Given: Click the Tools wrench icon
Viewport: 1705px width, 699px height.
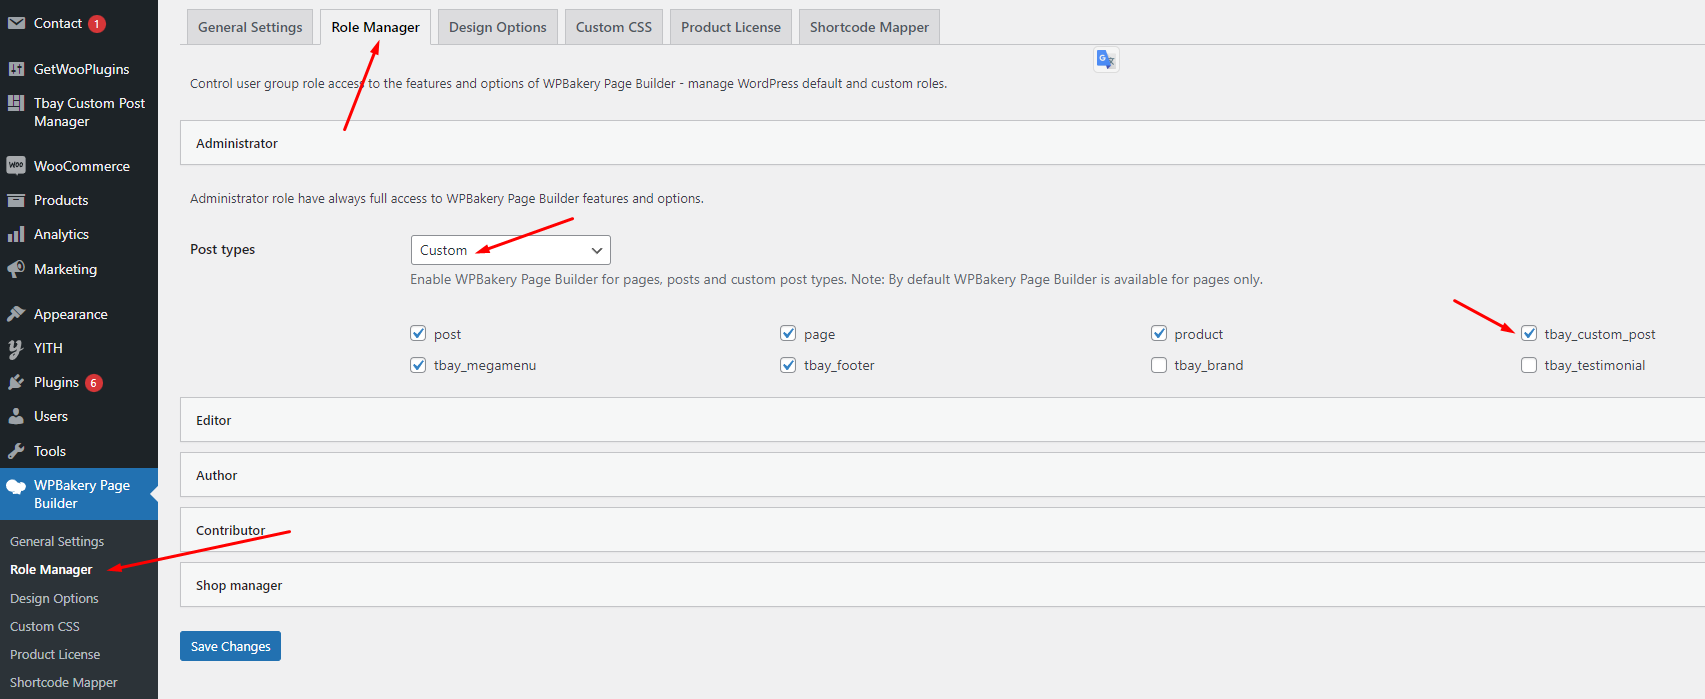Looking at the screenshot, I should (x=16, y=451).
